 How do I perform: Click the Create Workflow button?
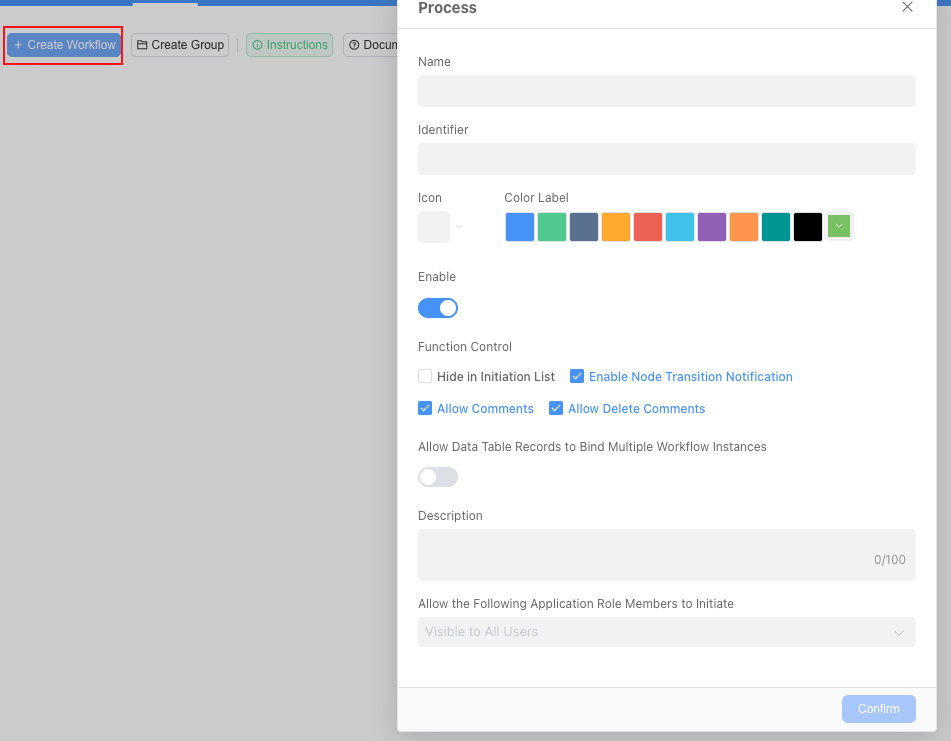[x=64, y=45]
